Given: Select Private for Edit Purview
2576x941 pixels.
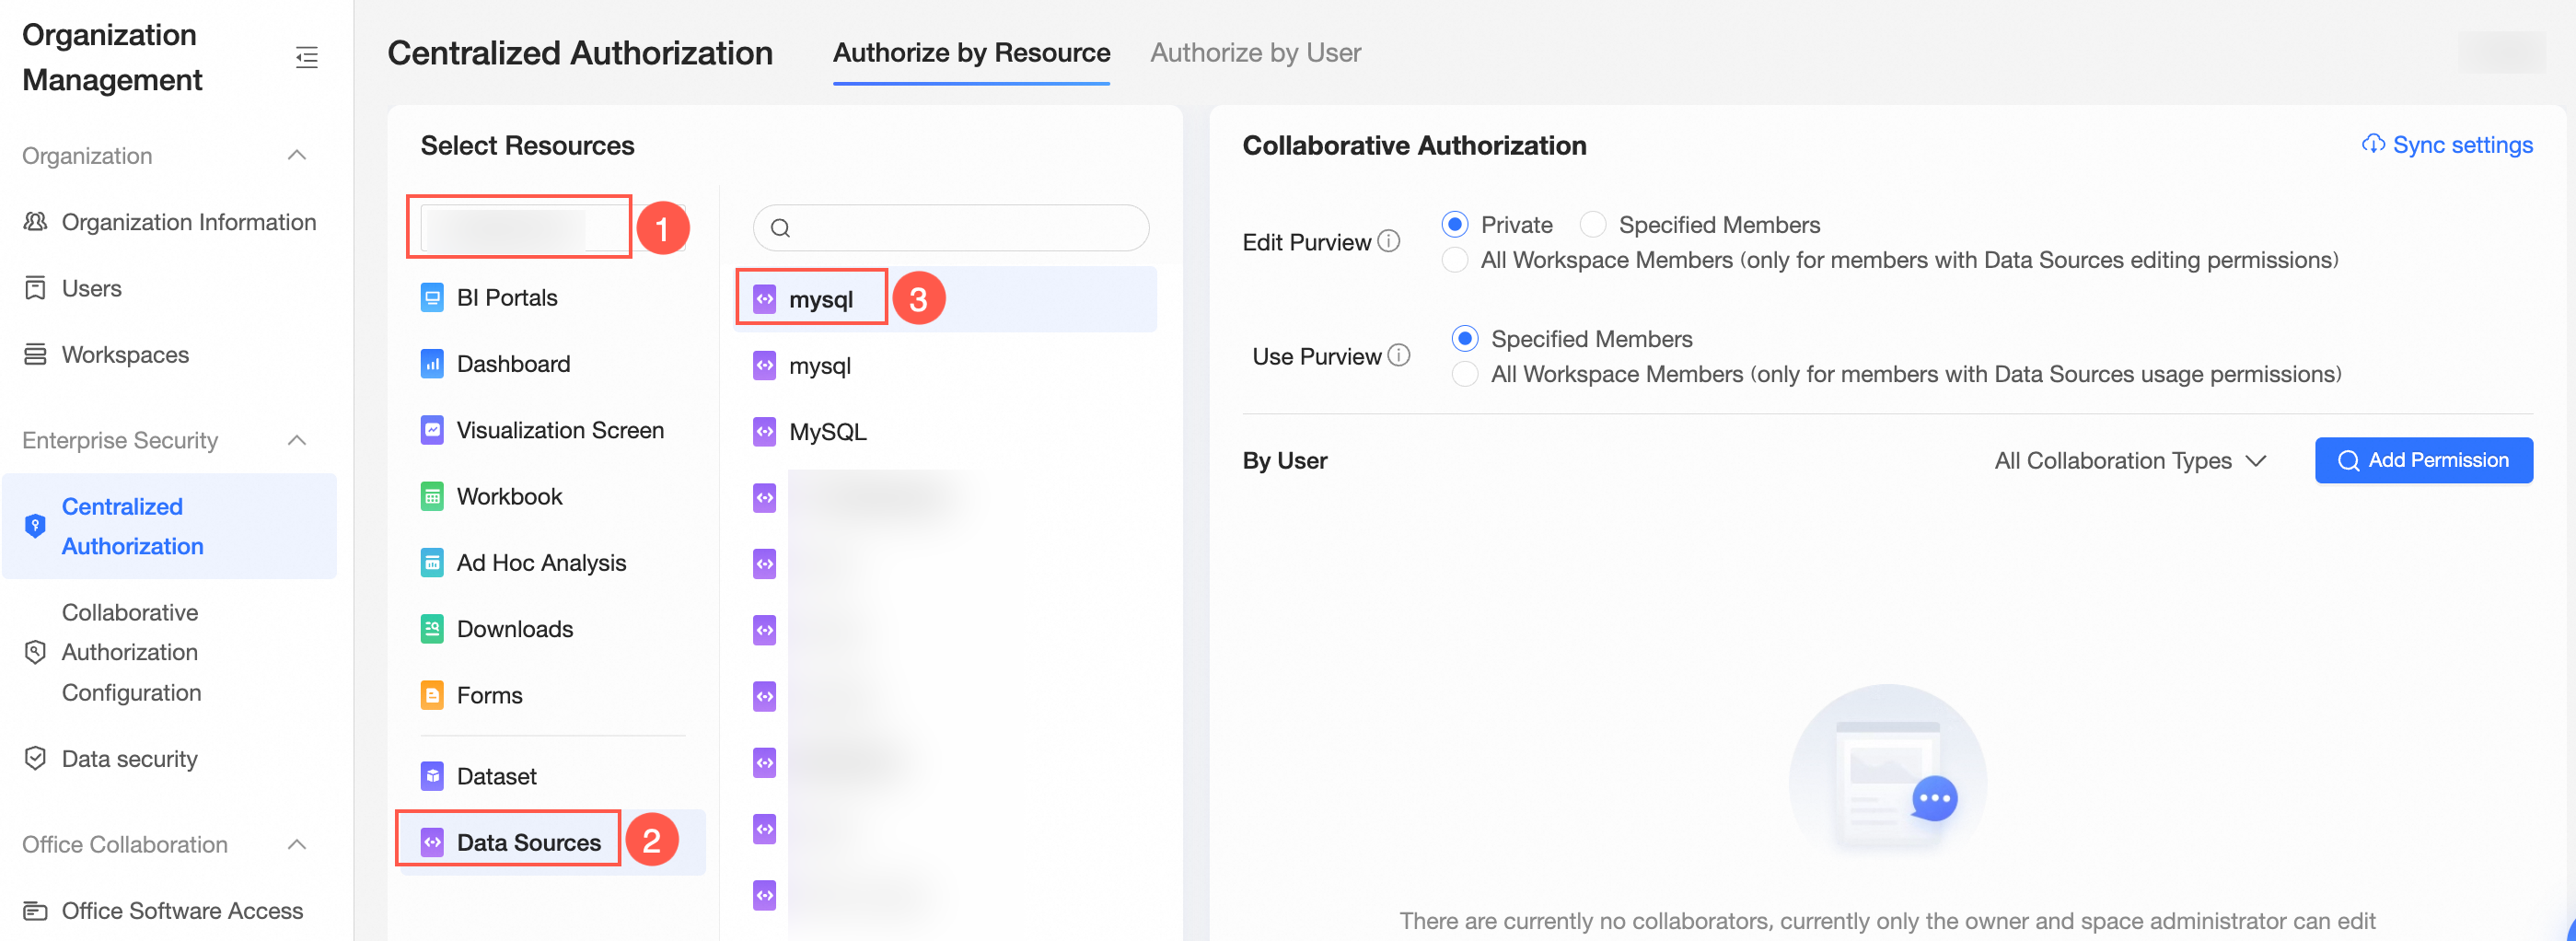Looking at the screenshot, I should tap(1455, 224).
